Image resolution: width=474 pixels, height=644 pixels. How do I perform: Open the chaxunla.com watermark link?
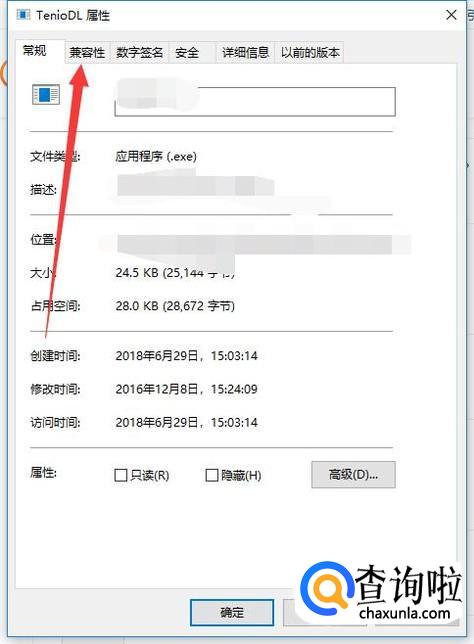tap(405, 613)
